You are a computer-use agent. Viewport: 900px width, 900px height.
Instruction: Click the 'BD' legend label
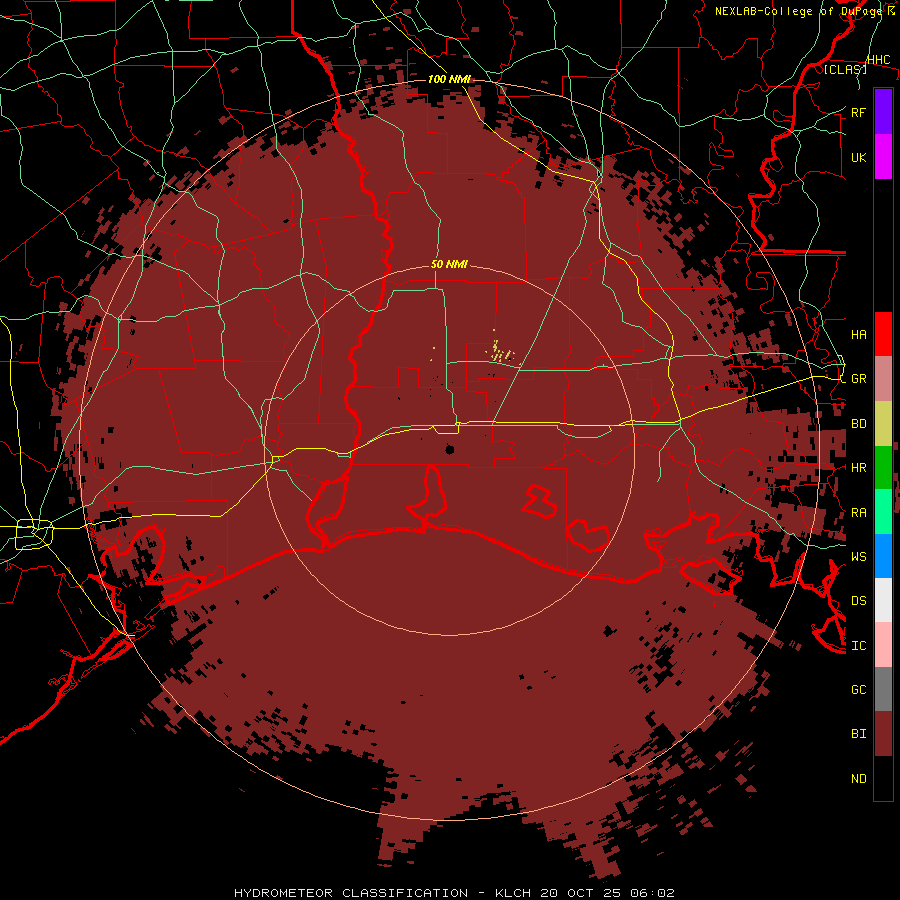point(859,424)
